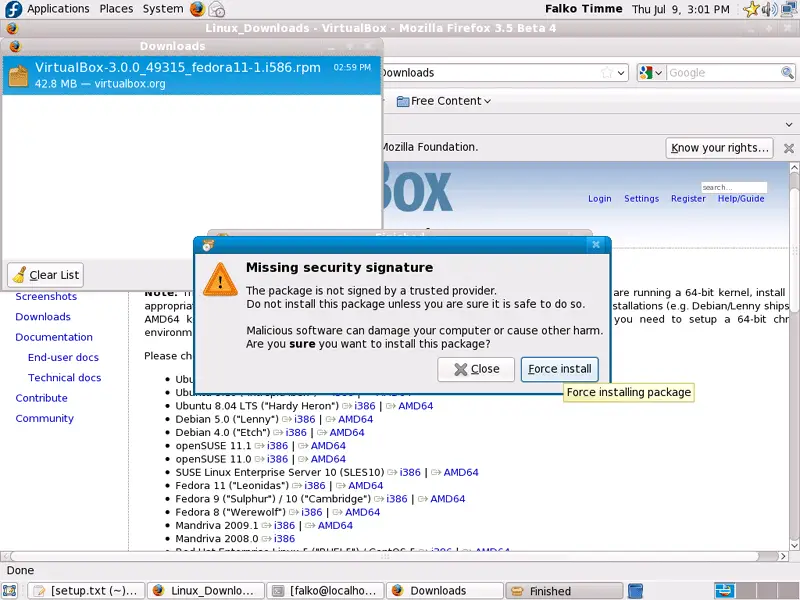Click the page vertical scrollbar down arrow
This screenshot has width=800, height=600.
click(794, 545)
